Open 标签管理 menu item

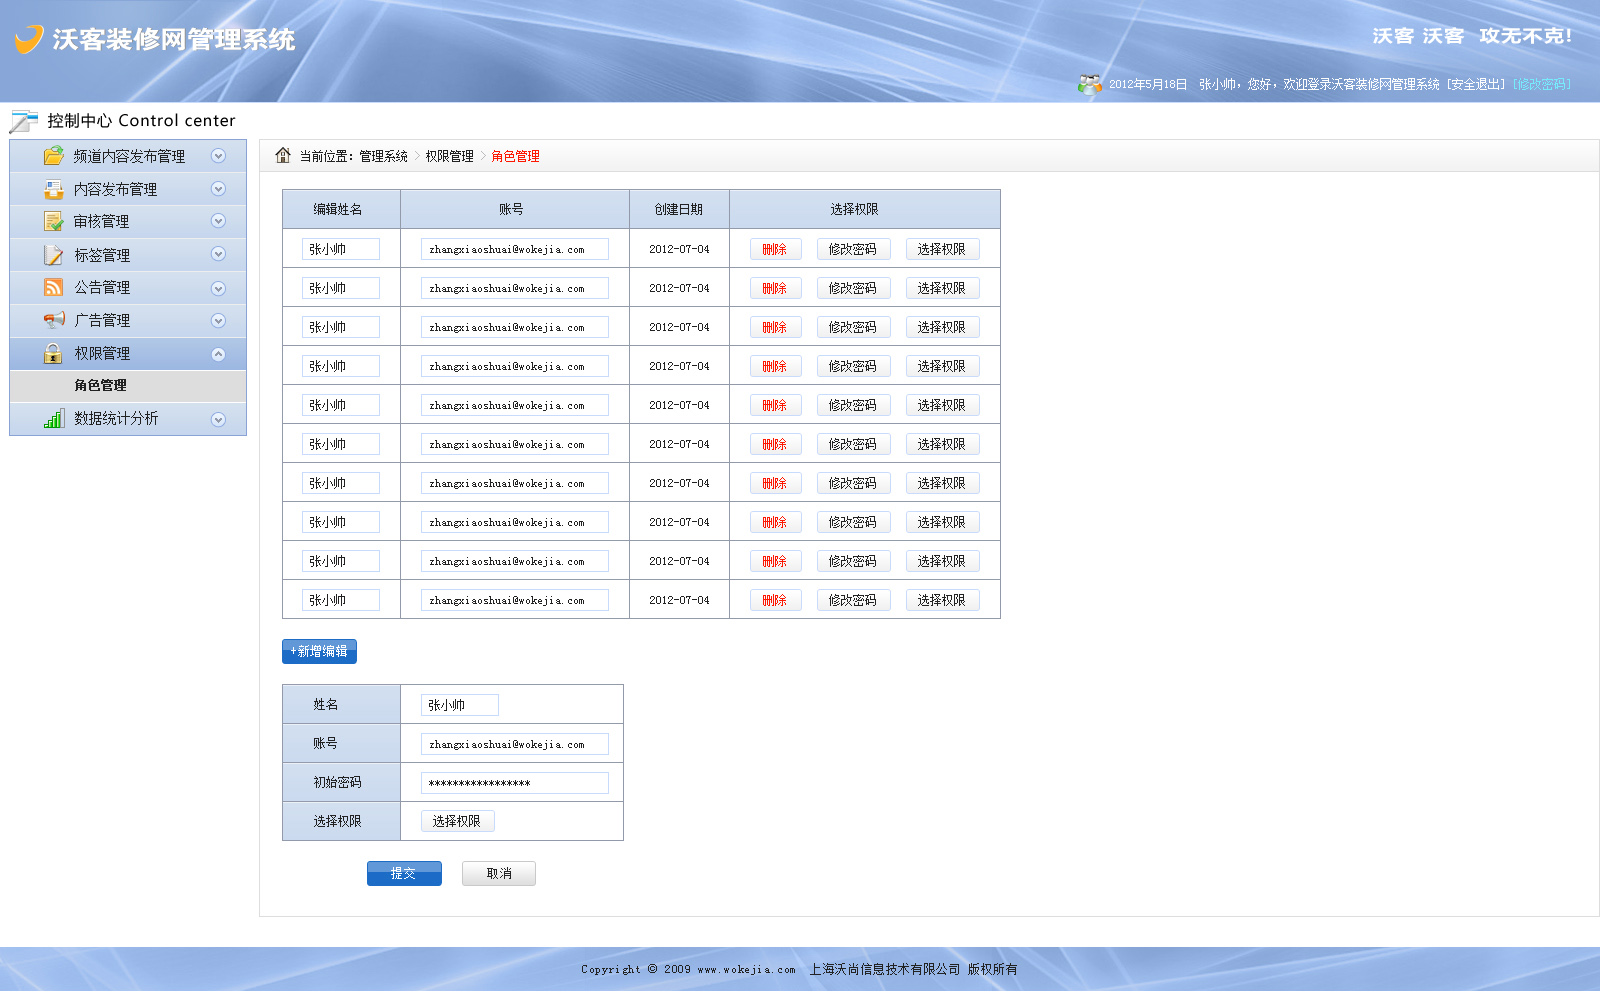128,255
